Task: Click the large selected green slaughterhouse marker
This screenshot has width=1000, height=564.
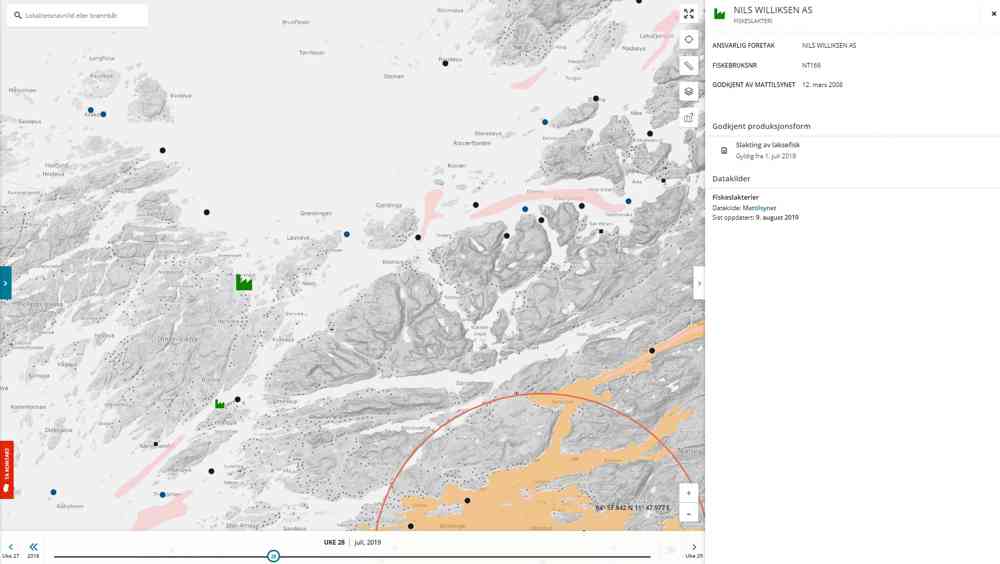Action: coord(244,283)
